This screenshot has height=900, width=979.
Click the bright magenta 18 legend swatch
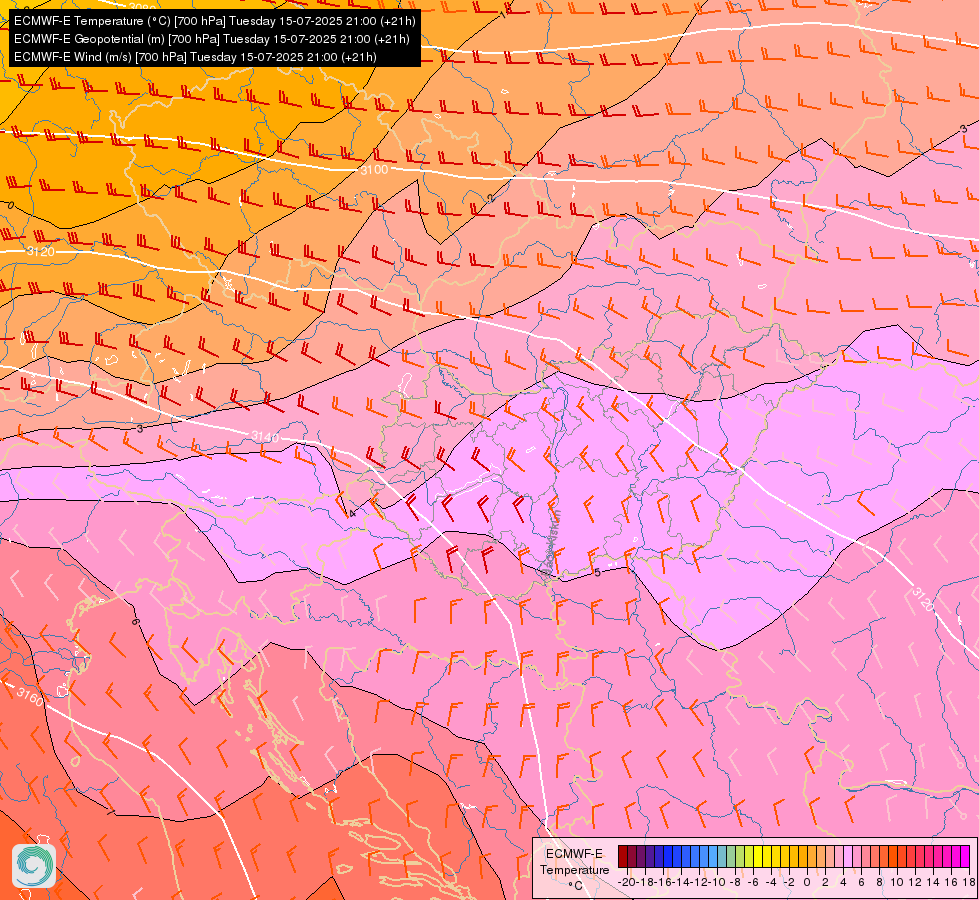click(x=965, y=856)
